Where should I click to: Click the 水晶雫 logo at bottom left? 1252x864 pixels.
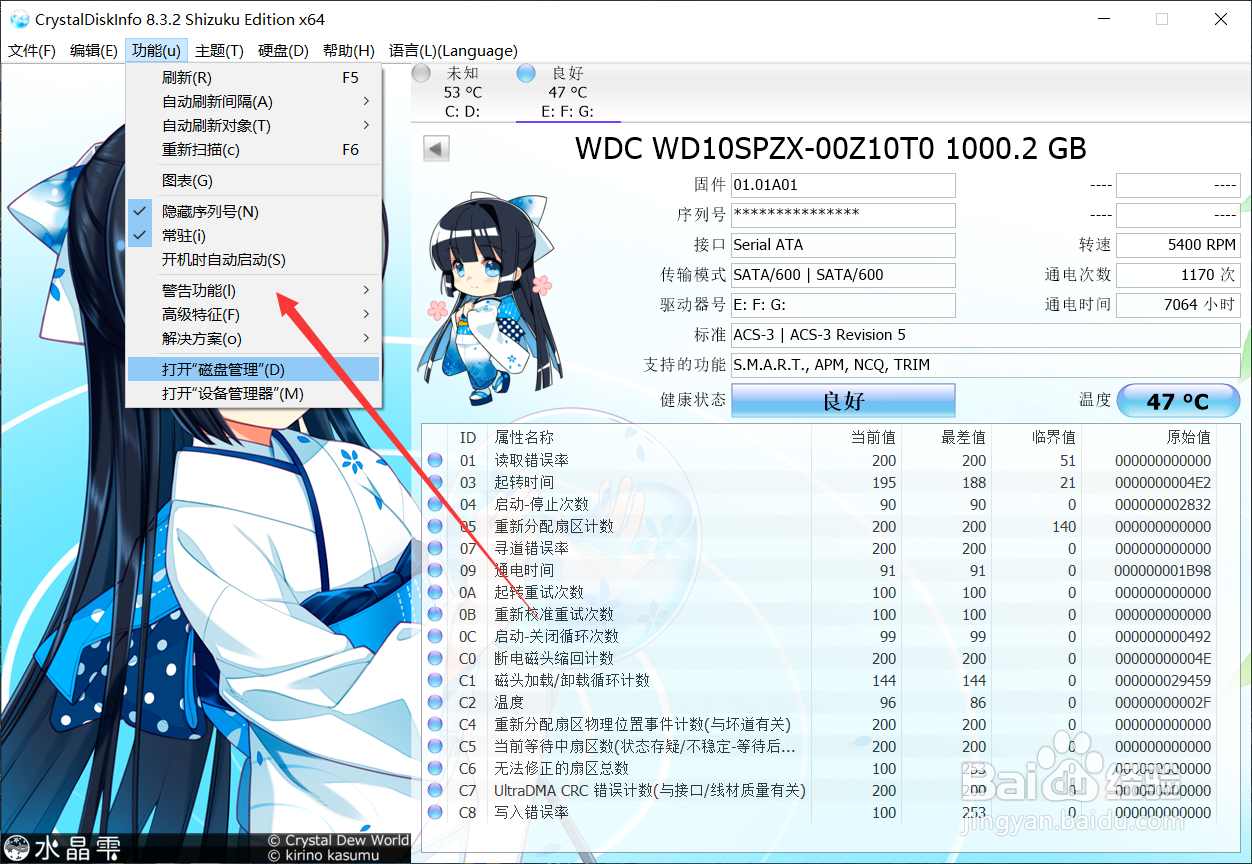tap(63, 848)
